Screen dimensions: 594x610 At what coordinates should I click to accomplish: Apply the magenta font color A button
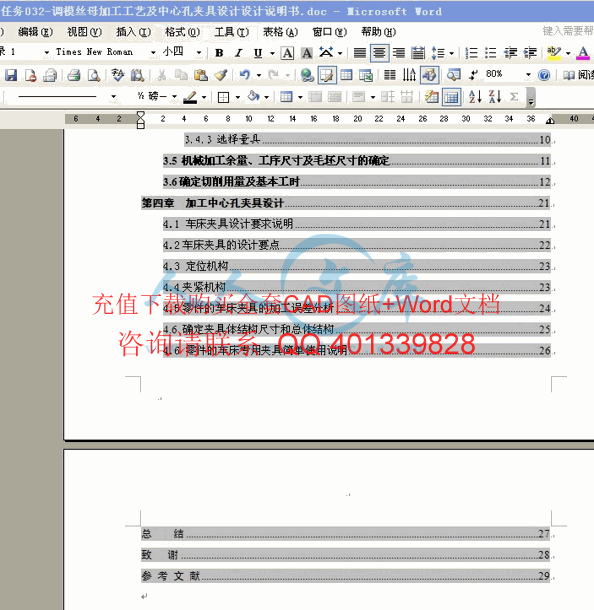583,53
